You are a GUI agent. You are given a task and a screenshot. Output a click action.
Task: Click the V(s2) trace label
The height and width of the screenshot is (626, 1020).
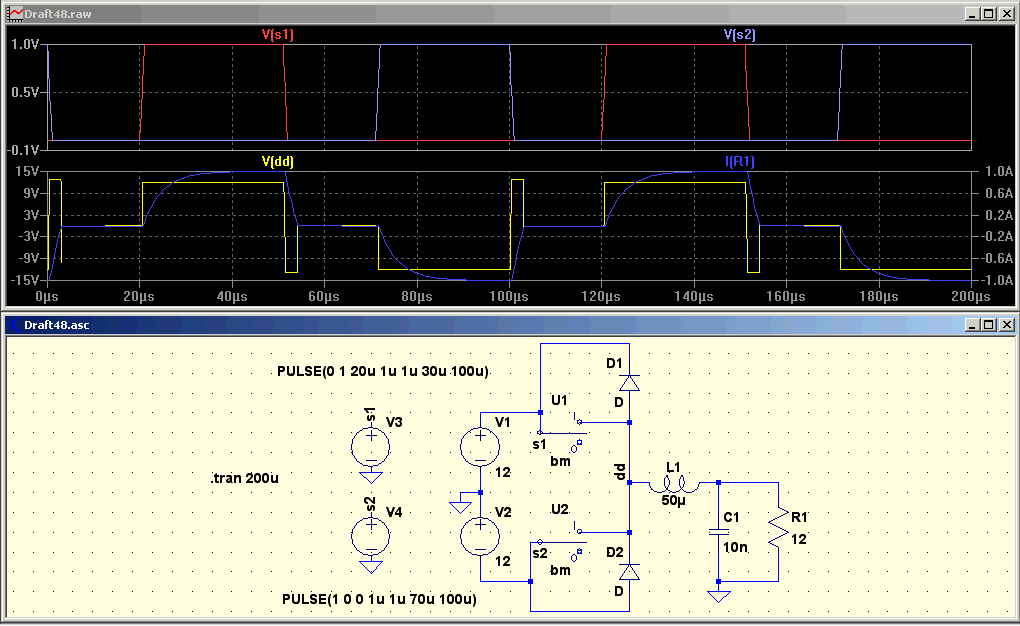[740, 34]
